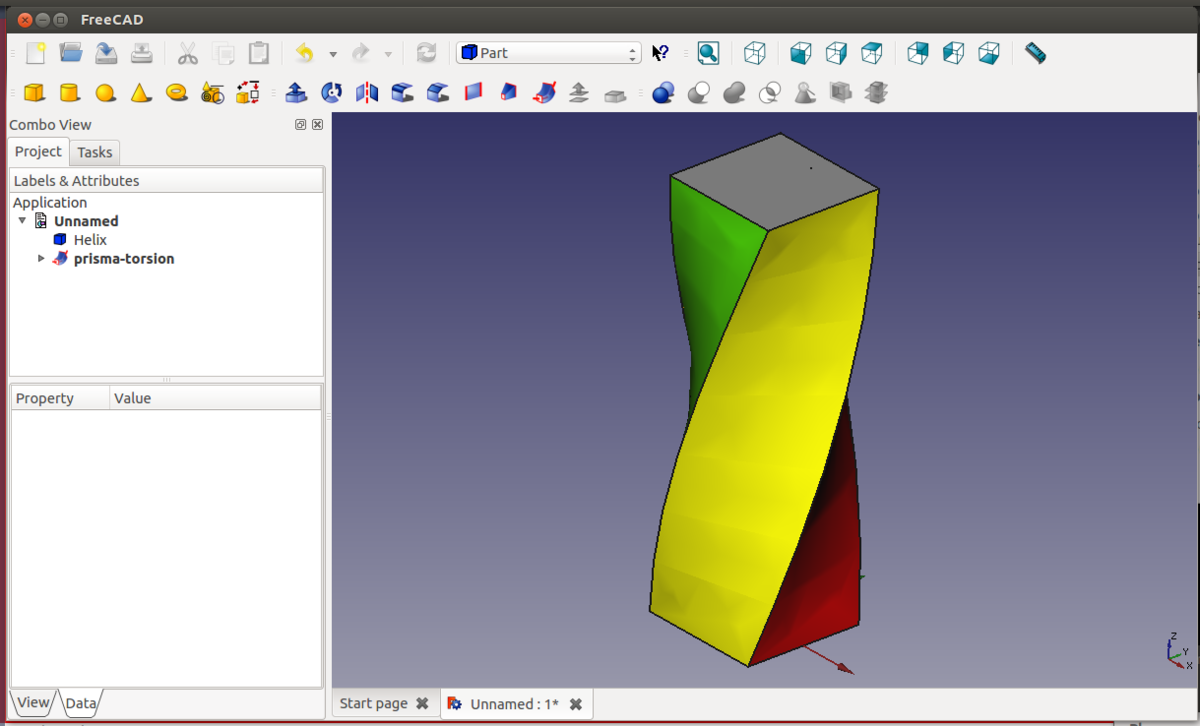Expand the prisma-torsion tree item

coord(41,258)
